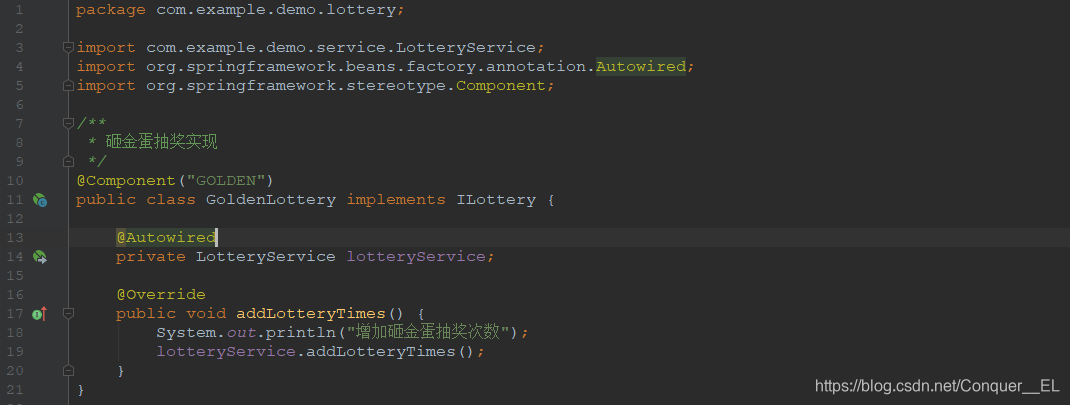The width and height of the screenshot is (1070, 405).
Task: Click lotteryService on the method call line
Action: (x=226, y=352)
